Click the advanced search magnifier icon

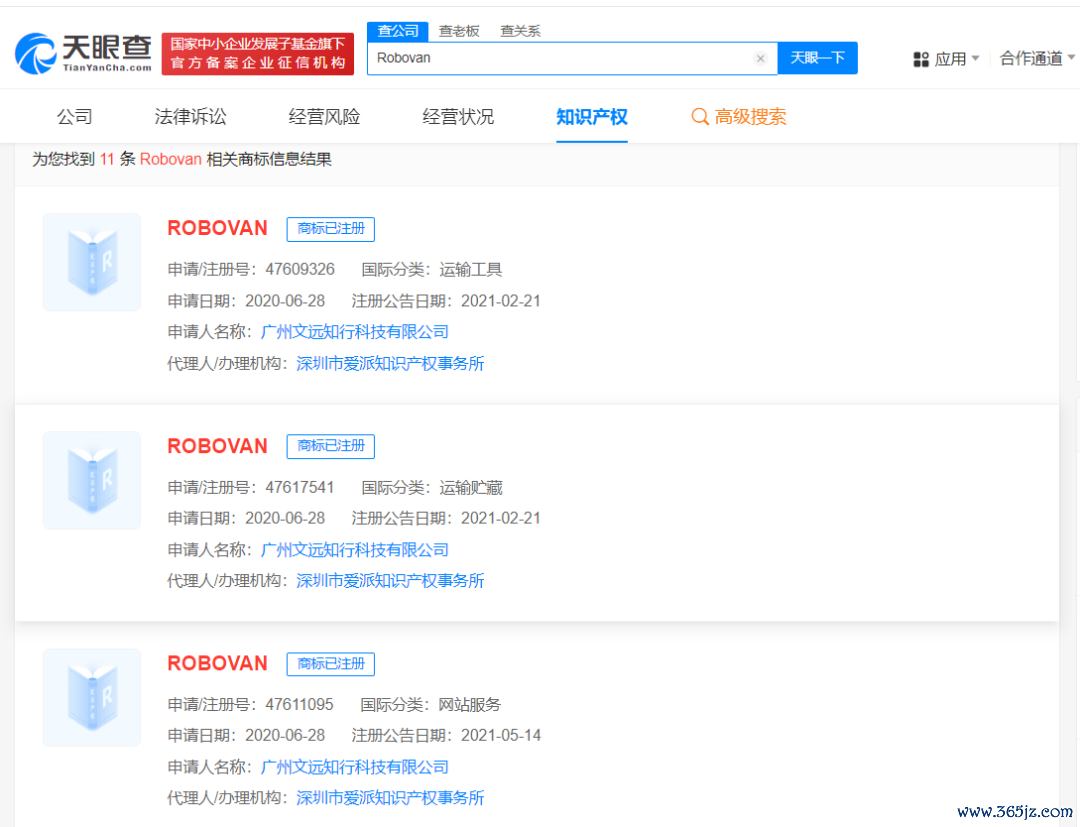point(700,117)
